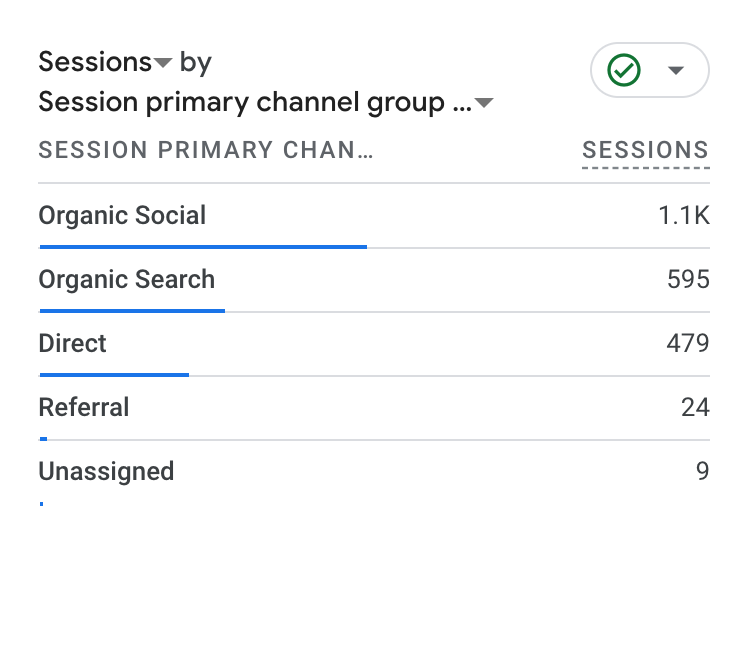Click the SESSION PRIMARY CHAN… column header

click(x=205, y=151)
